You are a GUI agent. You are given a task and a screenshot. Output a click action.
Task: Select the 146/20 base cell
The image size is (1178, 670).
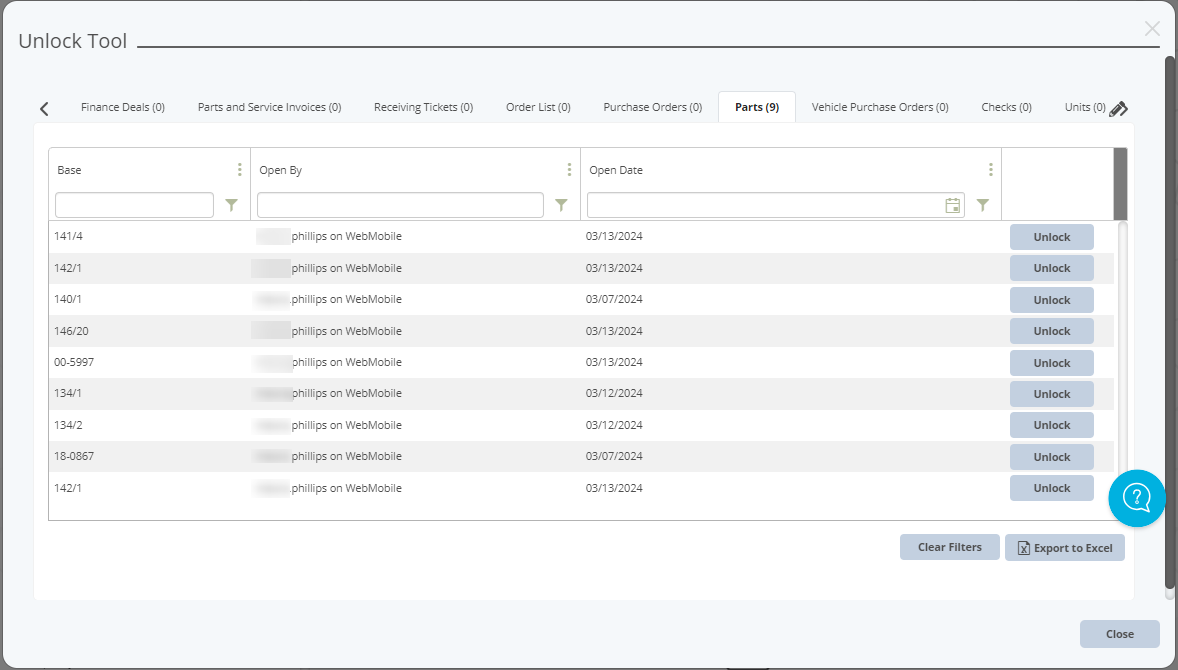point(71,330)
